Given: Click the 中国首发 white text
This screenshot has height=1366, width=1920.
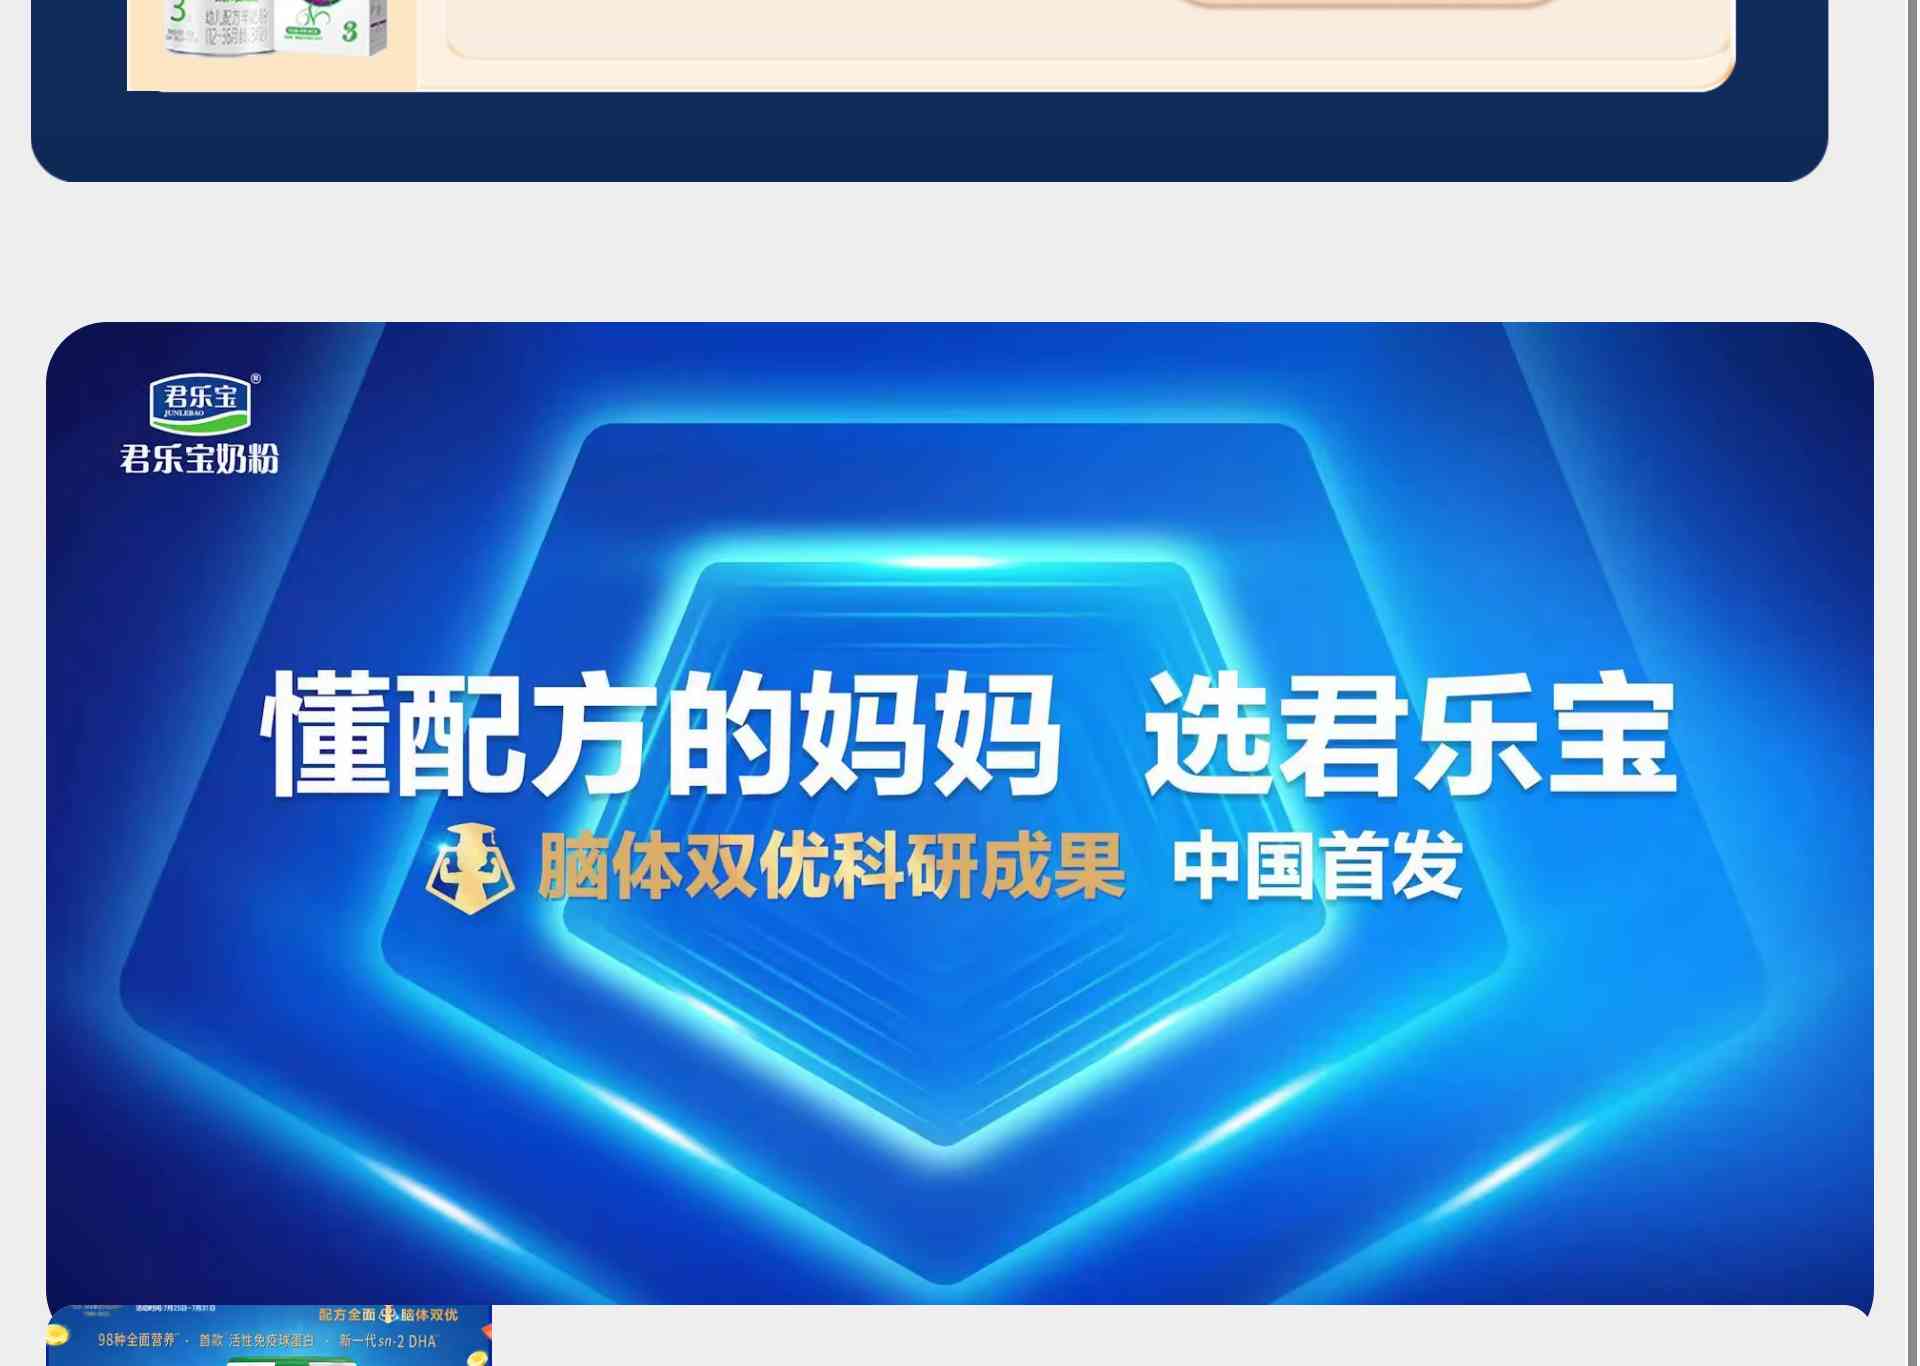Looking at the screenshot, I should point(1318,866).
